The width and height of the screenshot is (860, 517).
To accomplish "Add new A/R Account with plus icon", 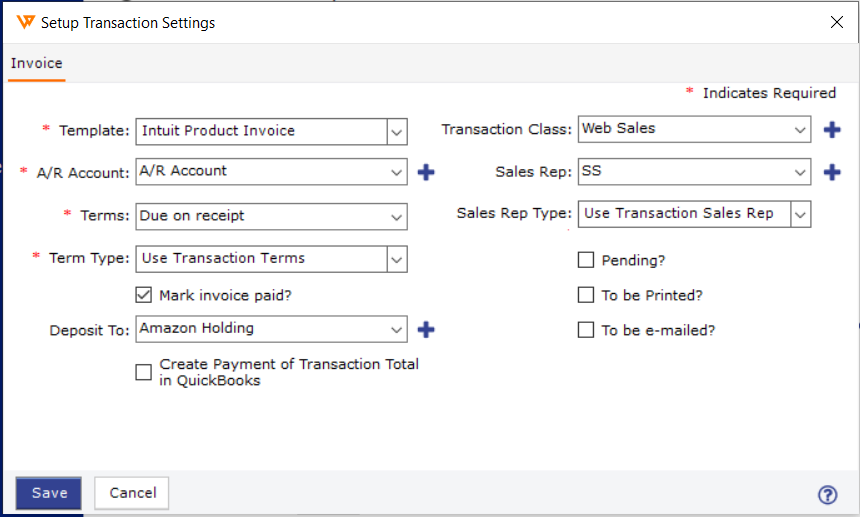I will [426, 172].
